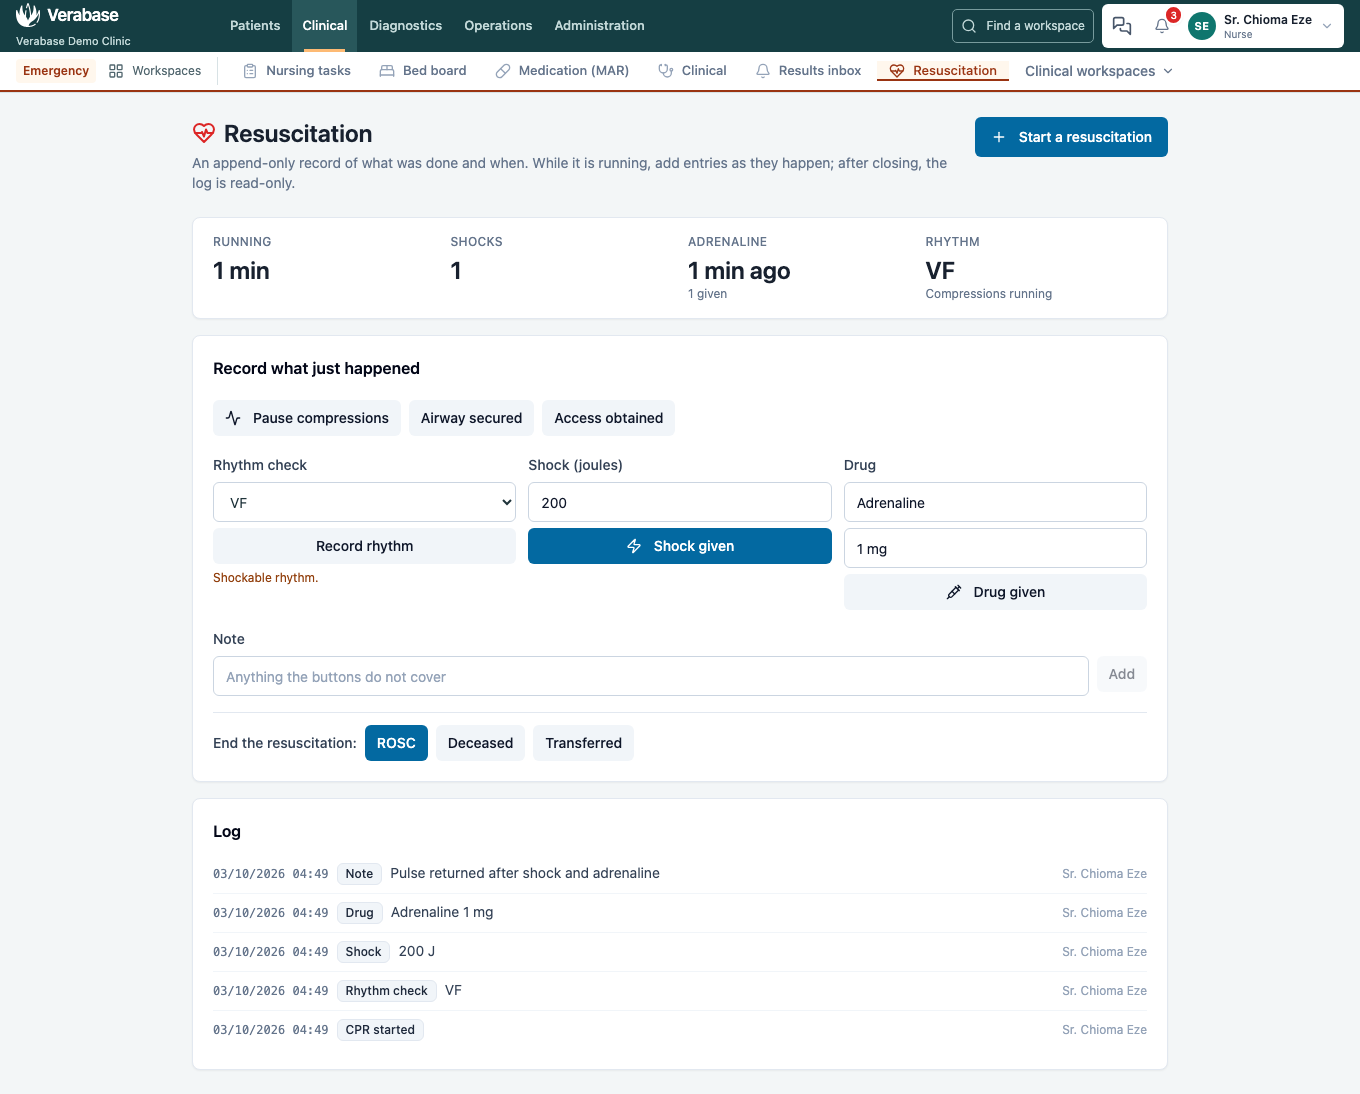
Task: Switch to the Diagnostics menu
Action: (405, 26)
